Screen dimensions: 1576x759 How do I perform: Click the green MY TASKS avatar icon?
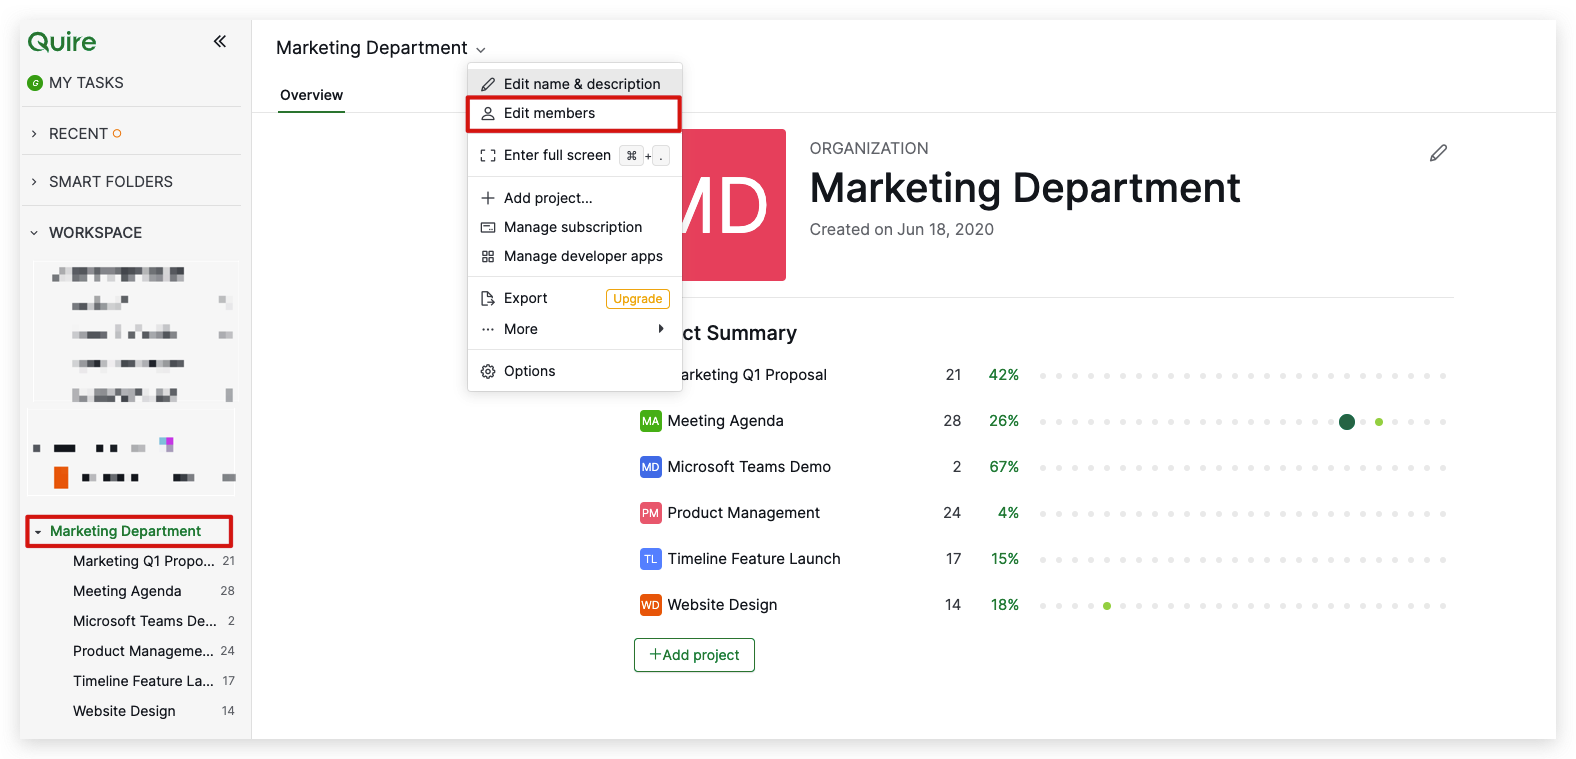click(35, 83)
